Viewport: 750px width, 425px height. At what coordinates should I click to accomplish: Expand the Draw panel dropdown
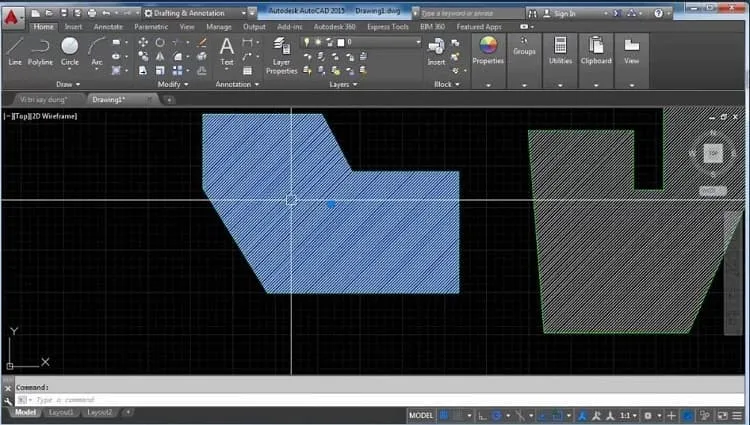tap(68, 84)
